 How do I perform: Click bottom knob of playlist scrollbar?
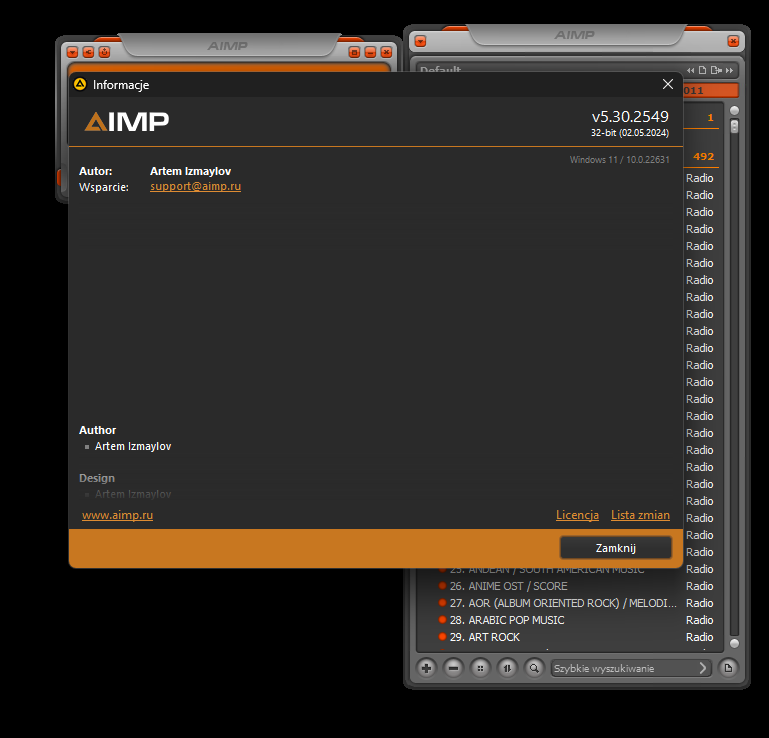tap(734, 643)
